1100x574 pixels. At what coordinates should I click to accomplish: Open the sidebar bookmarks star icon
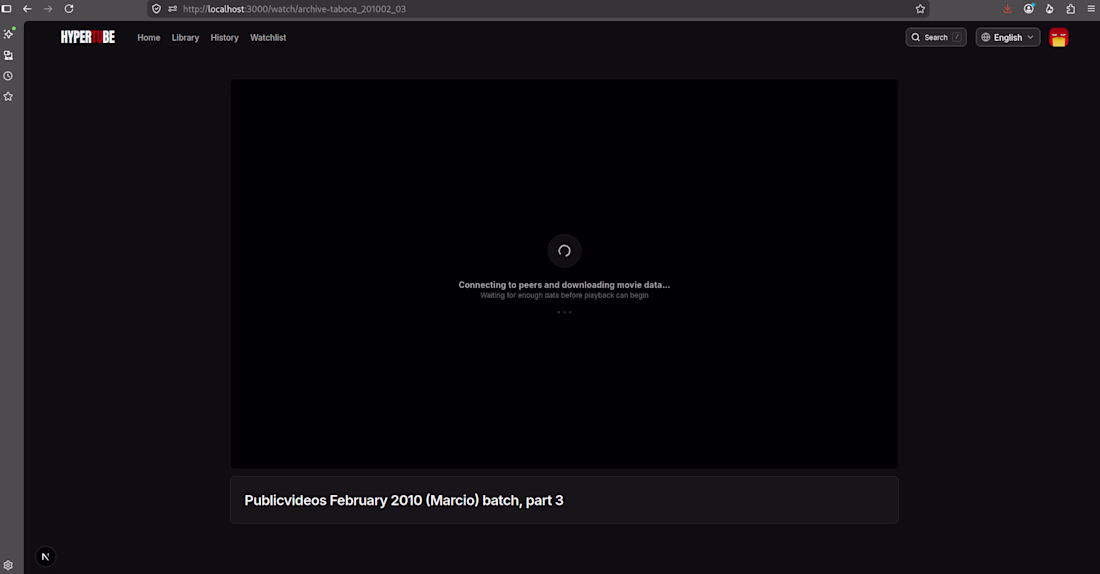point(8,96)
